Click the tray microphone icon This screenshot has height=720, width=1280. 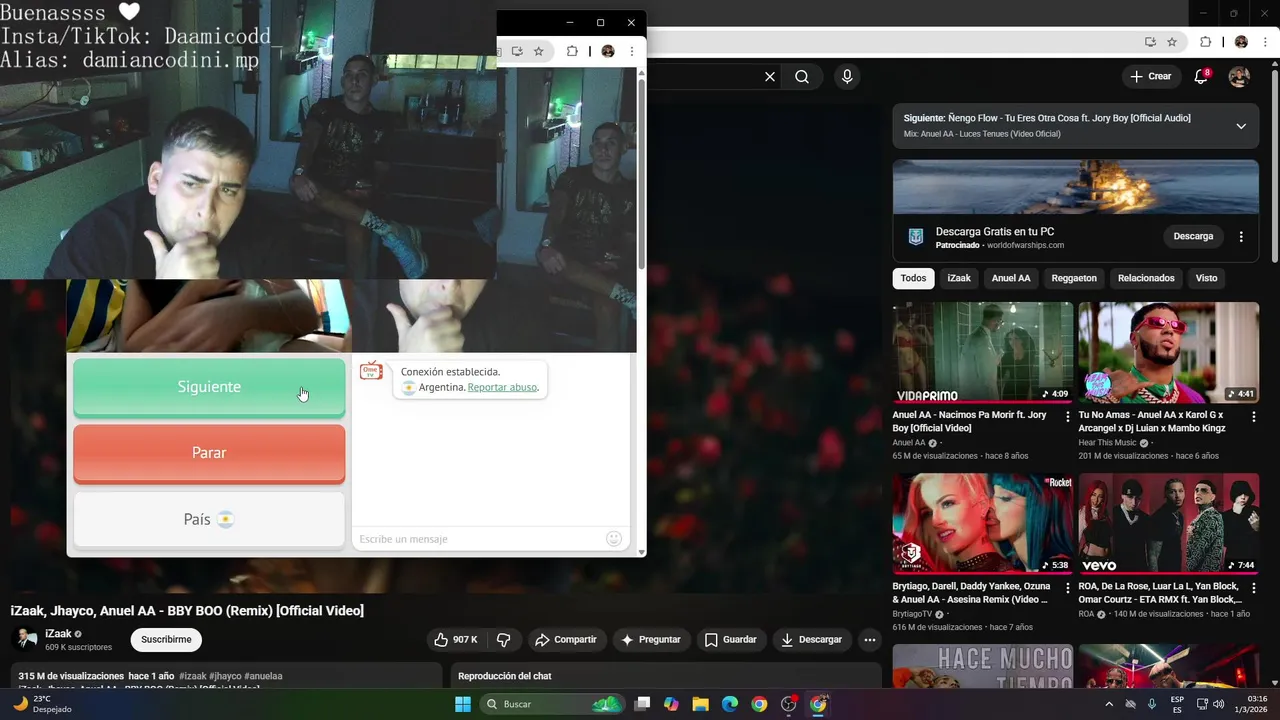1152,704
